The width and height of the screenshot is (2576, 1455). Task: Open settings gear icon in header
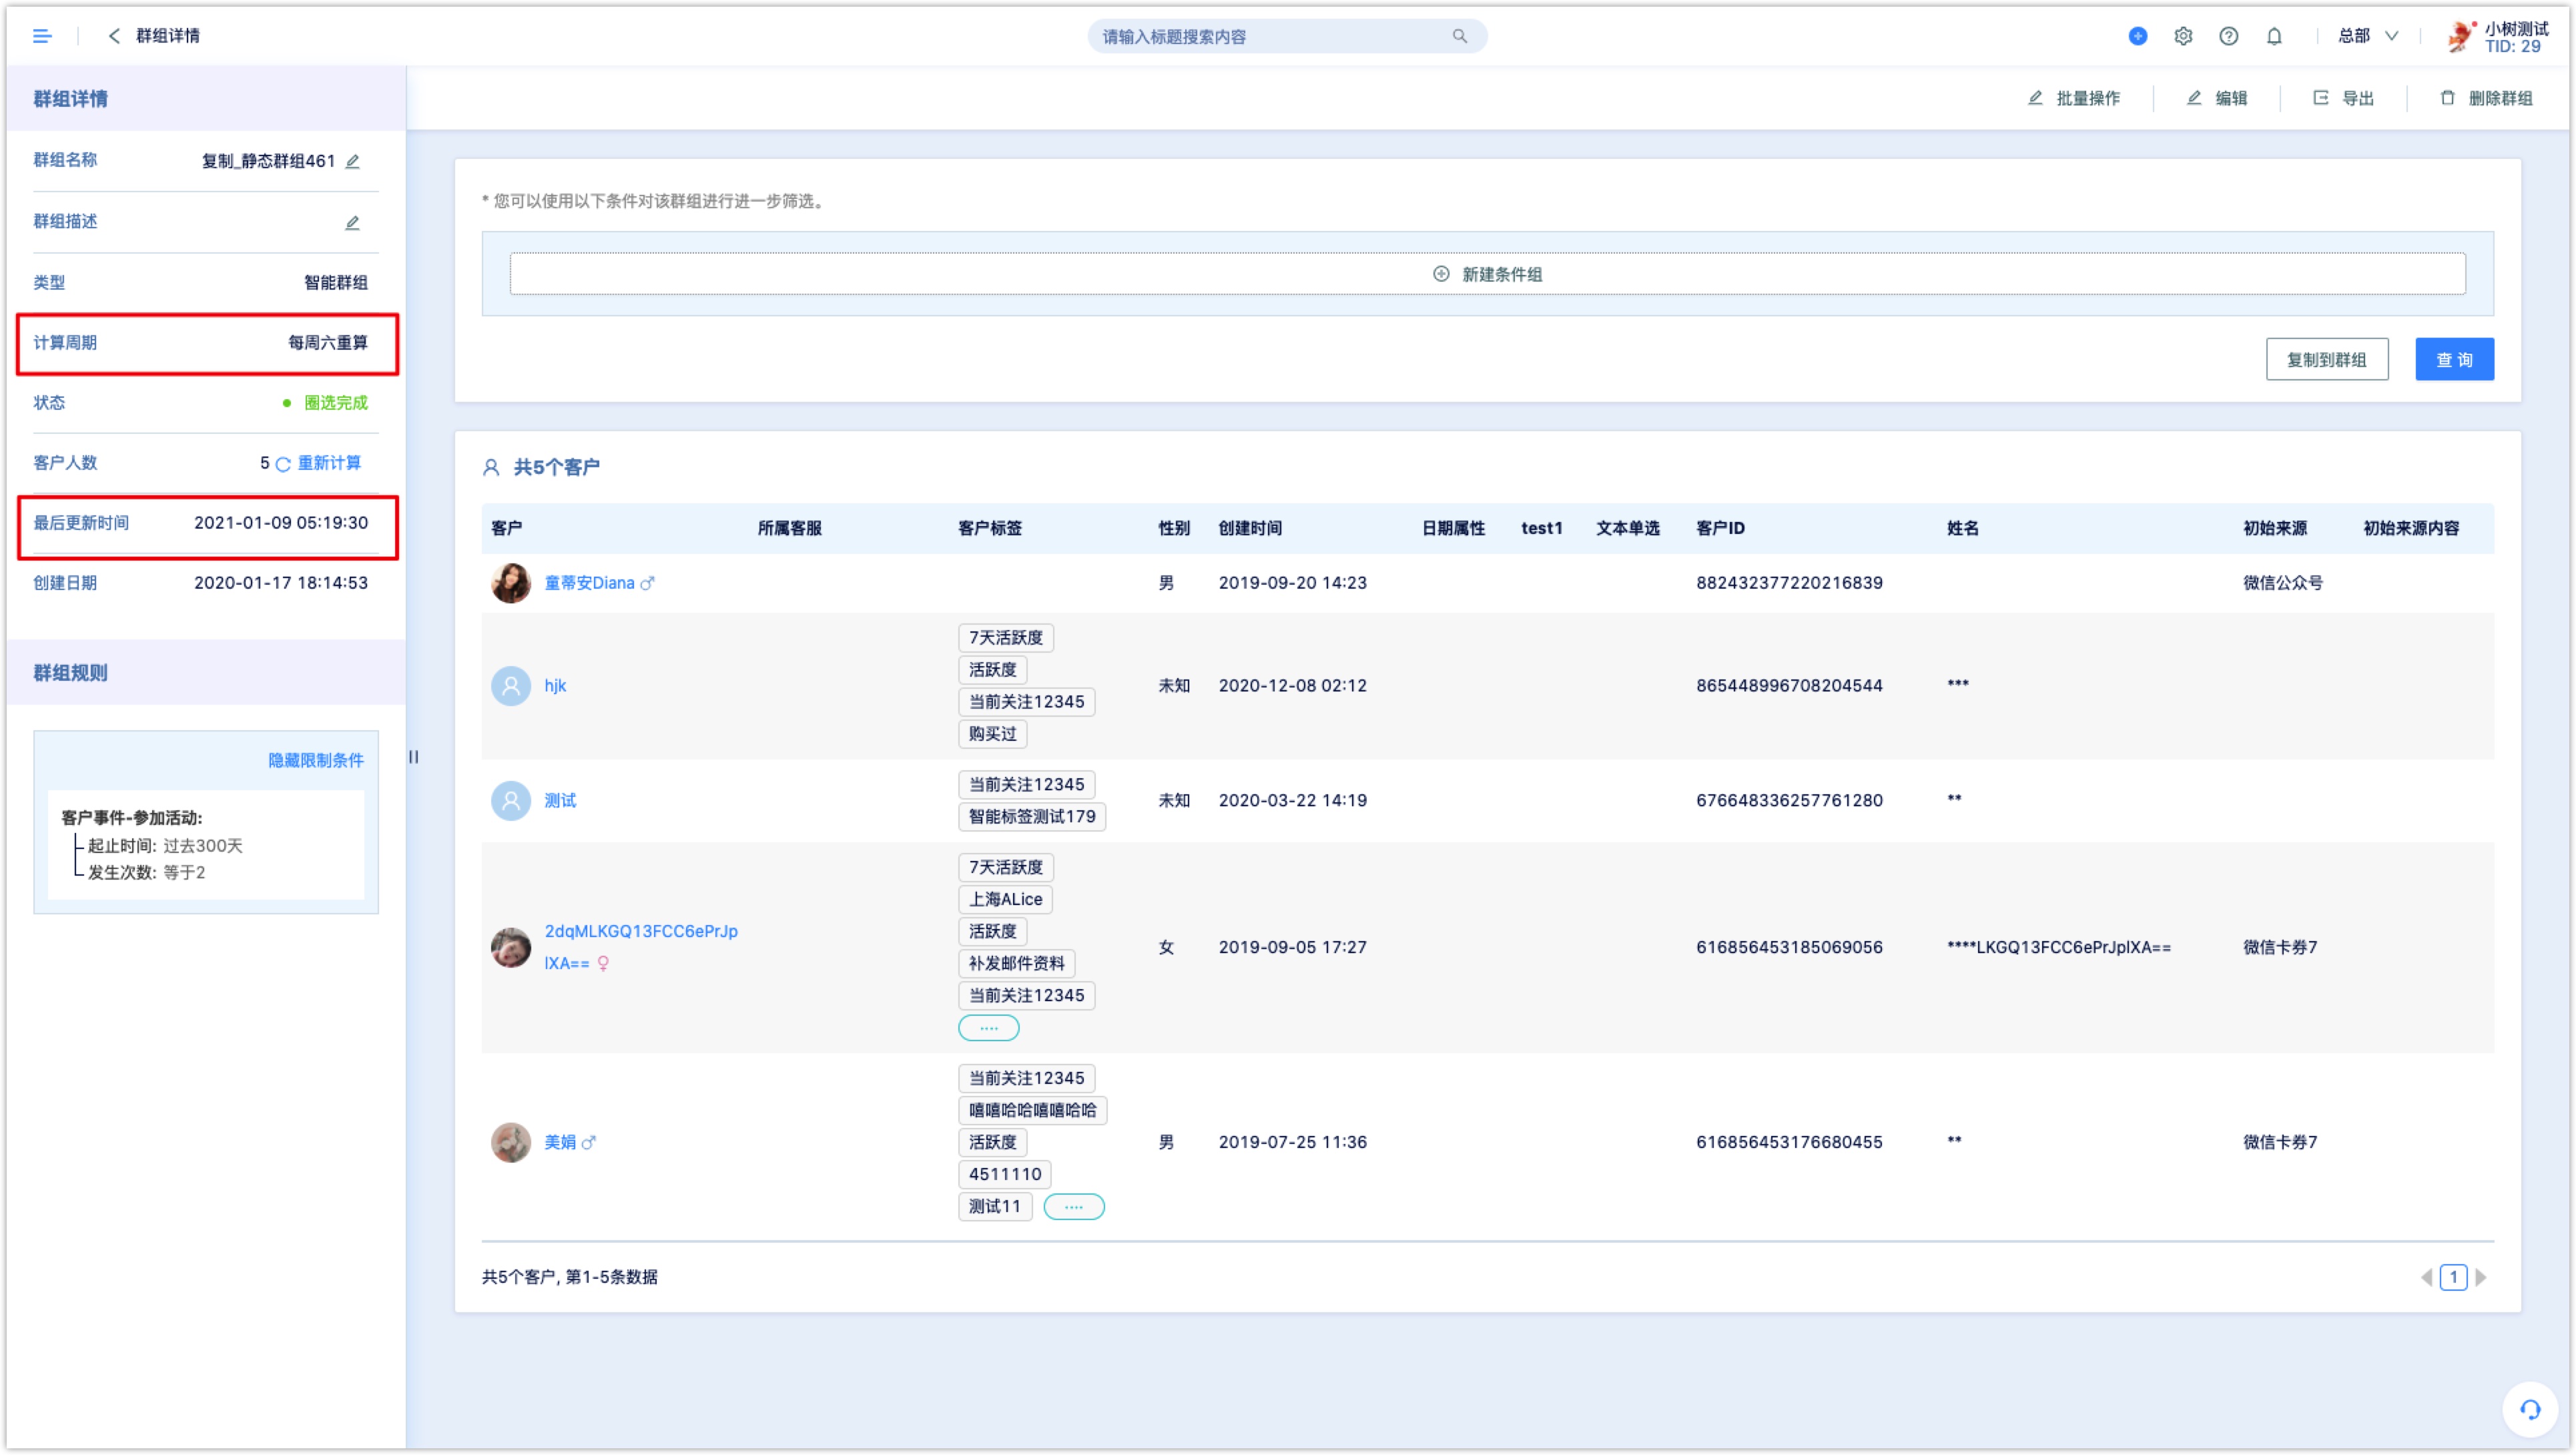tap(2183, 36)
